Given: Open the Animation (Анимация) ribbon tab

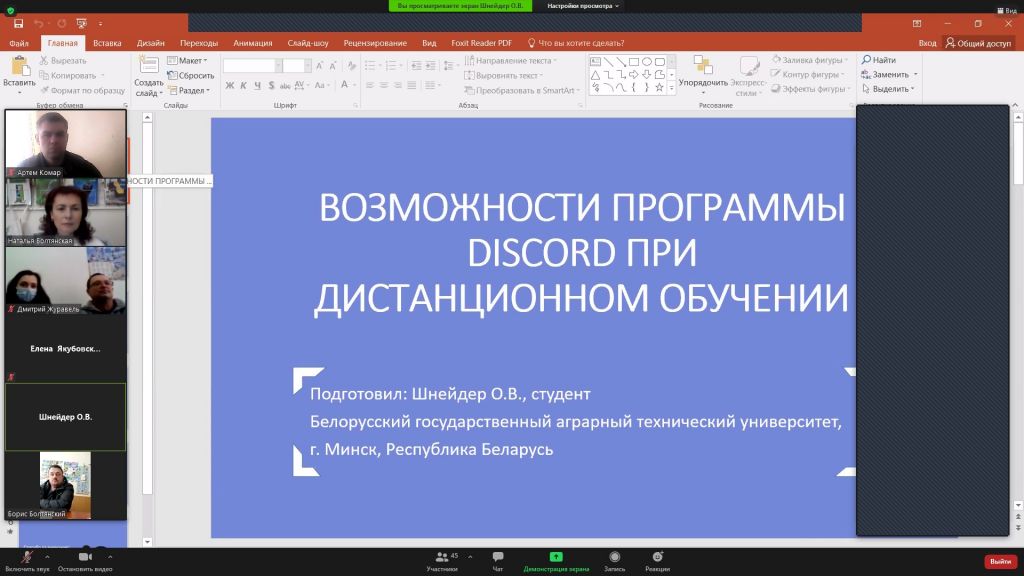Looking at the screenshot, I should (x=252, y=43).
